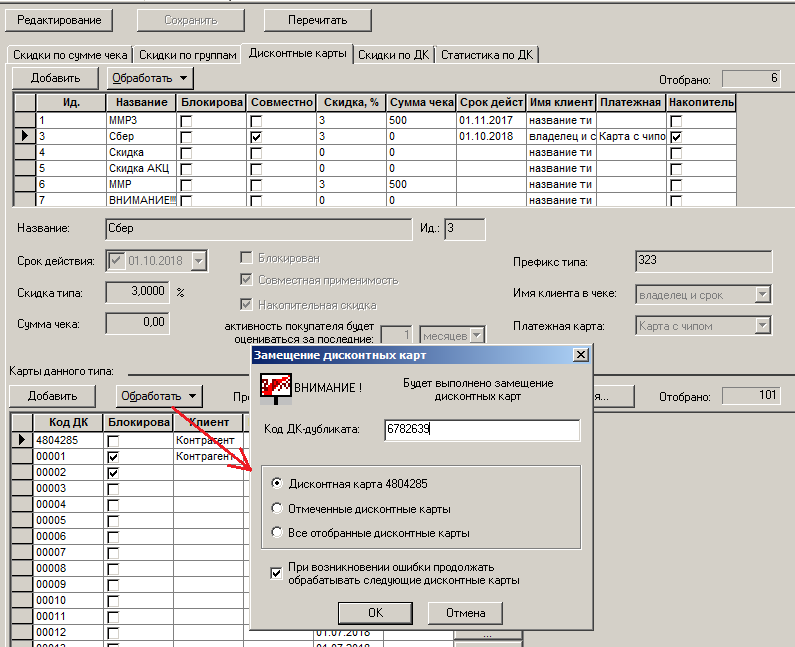Click row selector arrow for card 4804285
The width and height of the screenshot is (795, 647).
tap(22, 440)
